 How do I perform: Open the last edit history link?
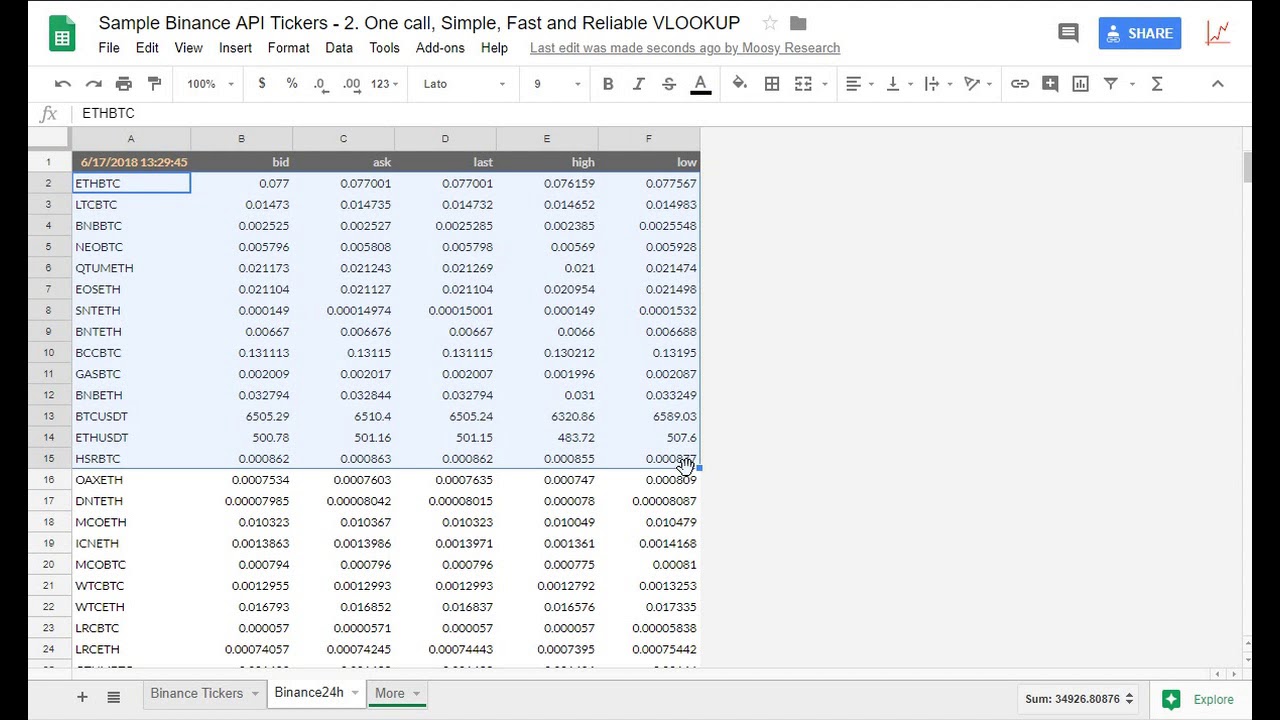click(685, 48)
